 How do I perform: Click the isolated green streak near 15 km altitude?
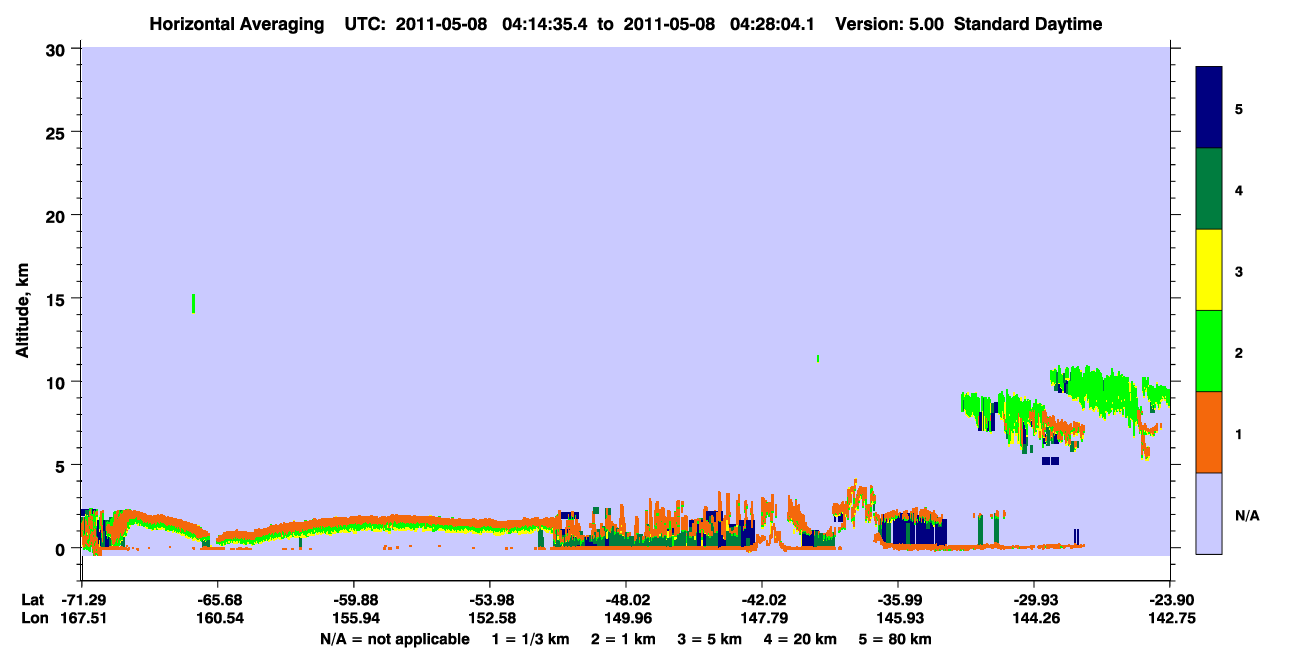(x=193, y=303)
